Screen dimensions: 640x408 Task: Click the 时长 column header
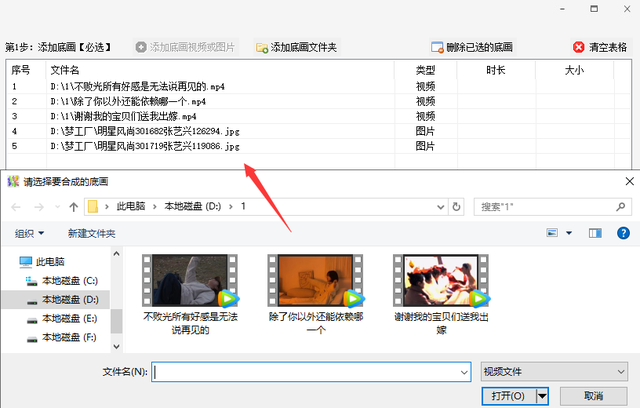pyautogui.click(x=496, y=70)
